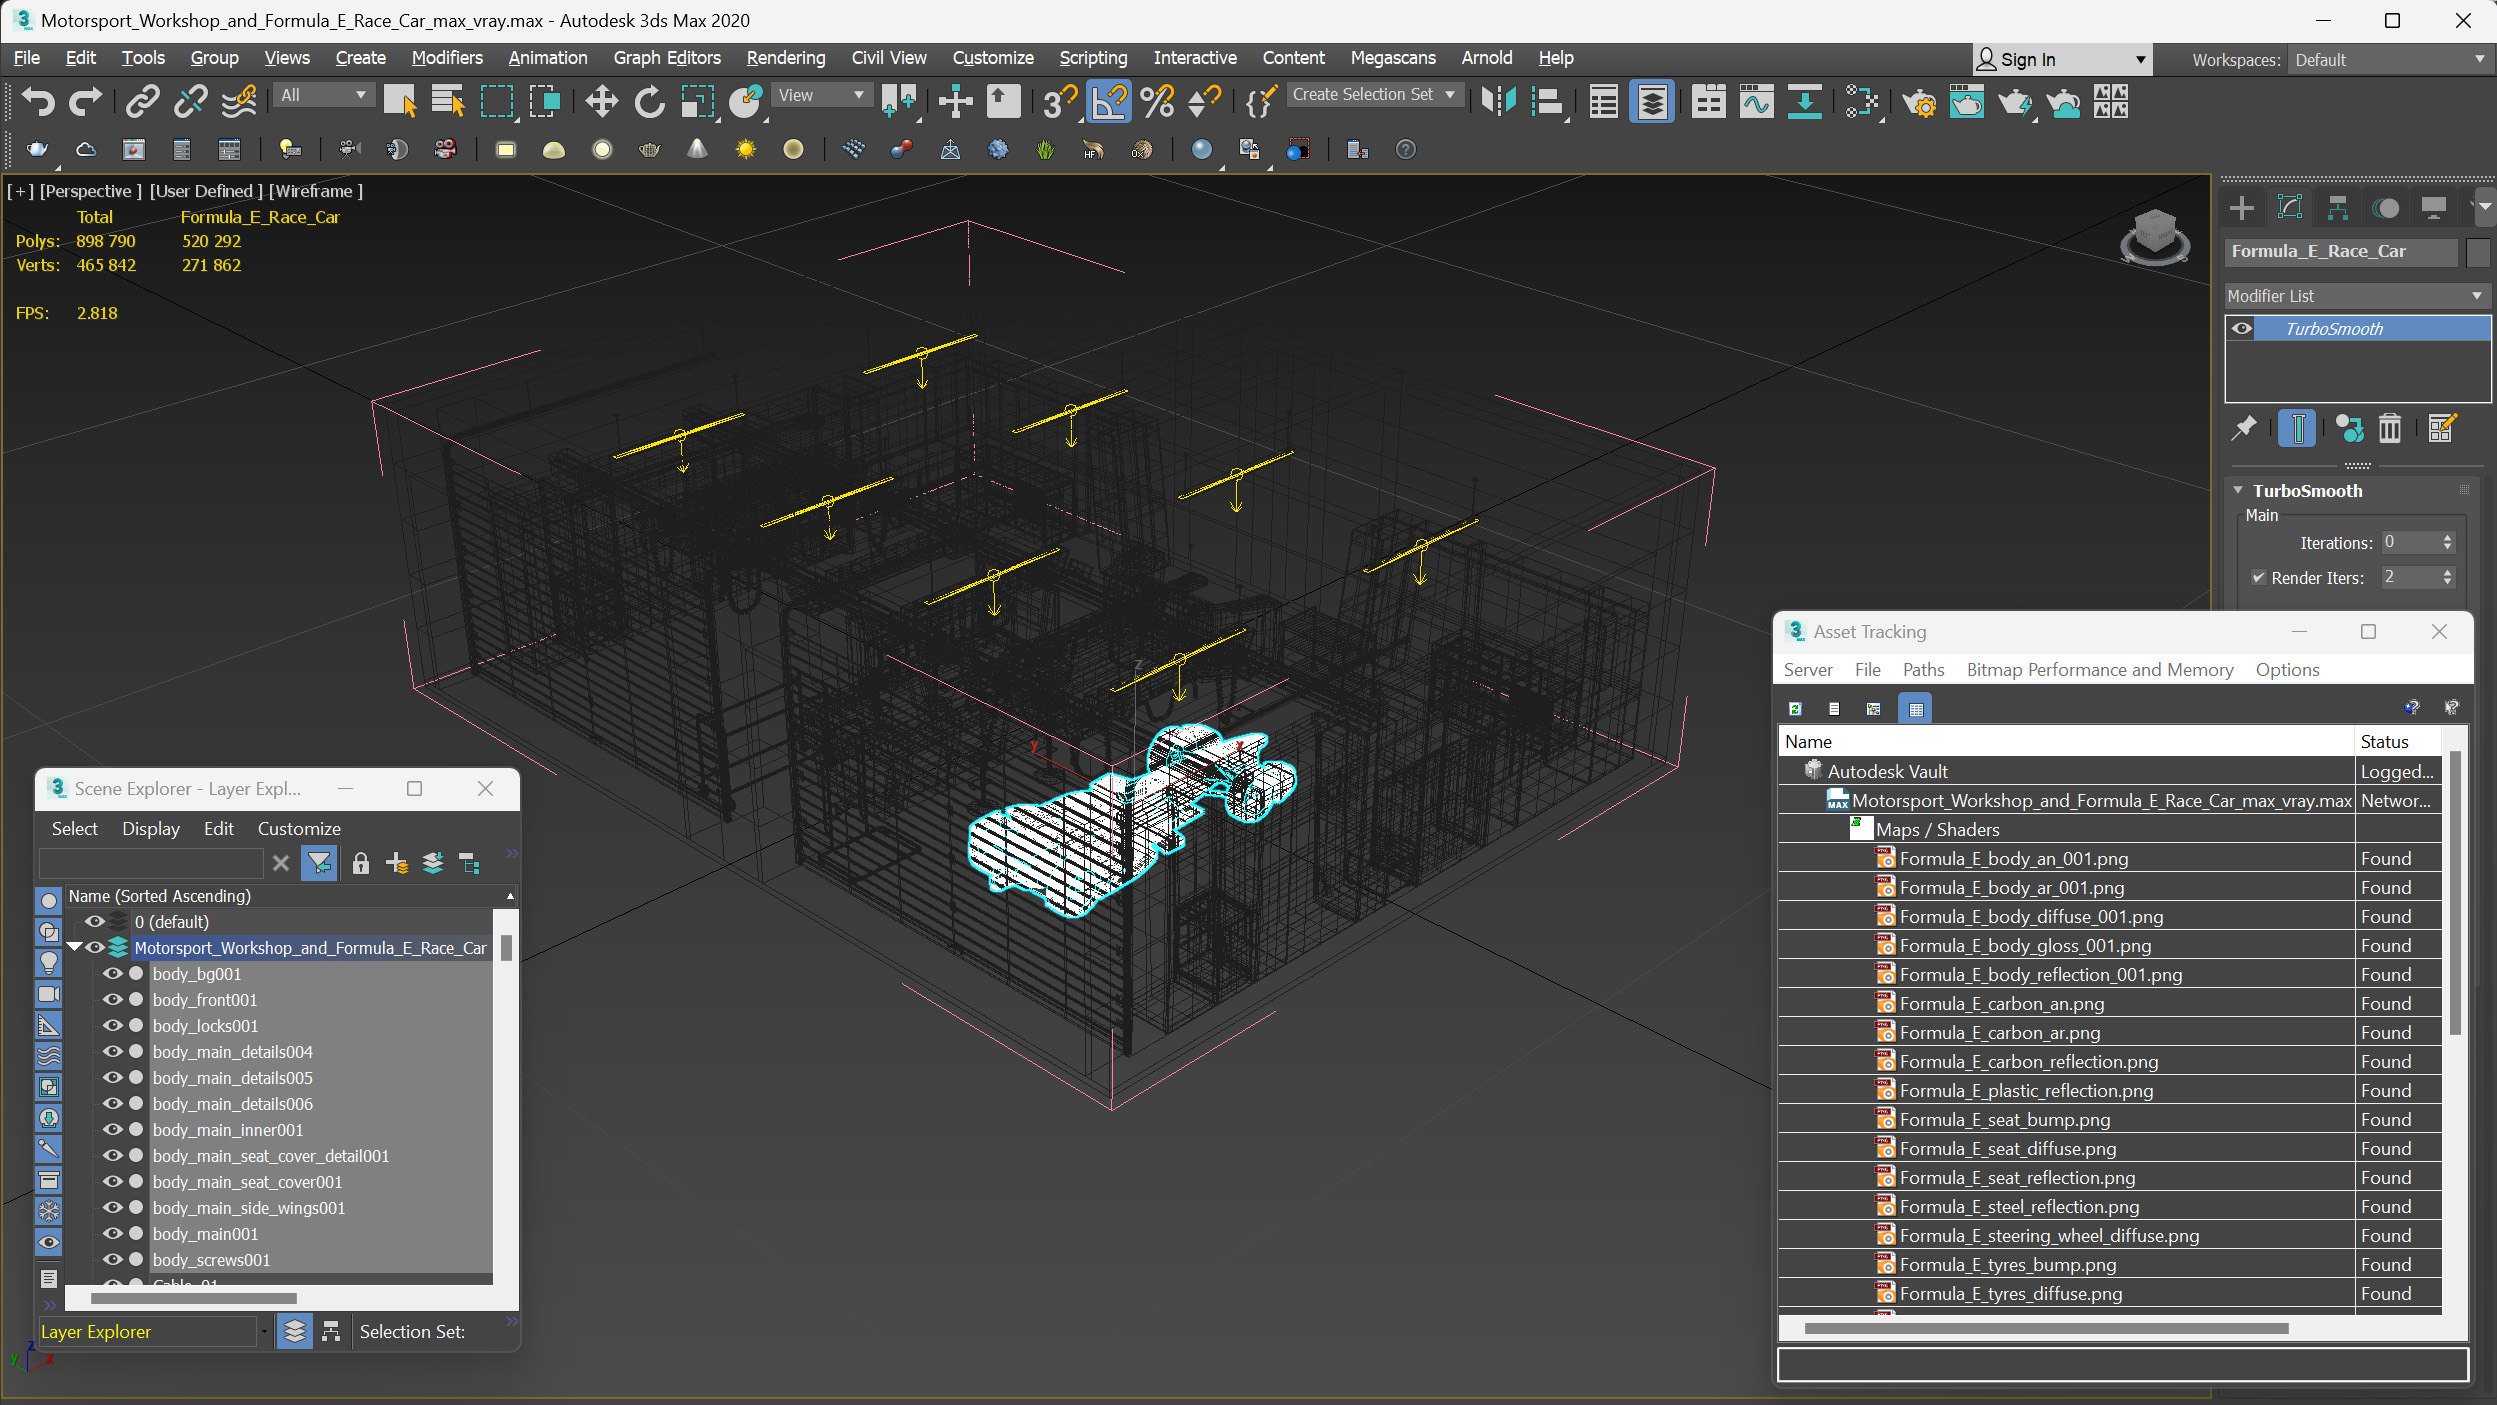Screen dimensions: 2497x1405
Task: Click the Scene Explorer search field
Action: point(151,863)
